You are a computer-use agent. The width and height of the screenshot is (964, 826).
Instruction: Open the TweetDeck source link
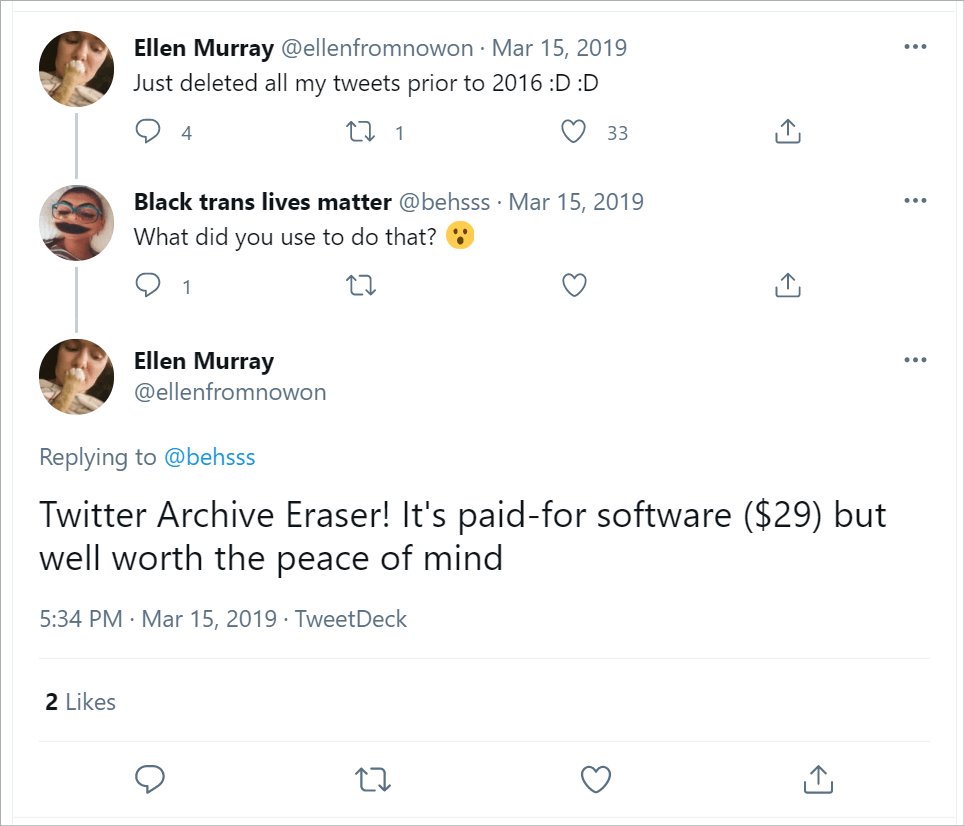coord(350,619)
